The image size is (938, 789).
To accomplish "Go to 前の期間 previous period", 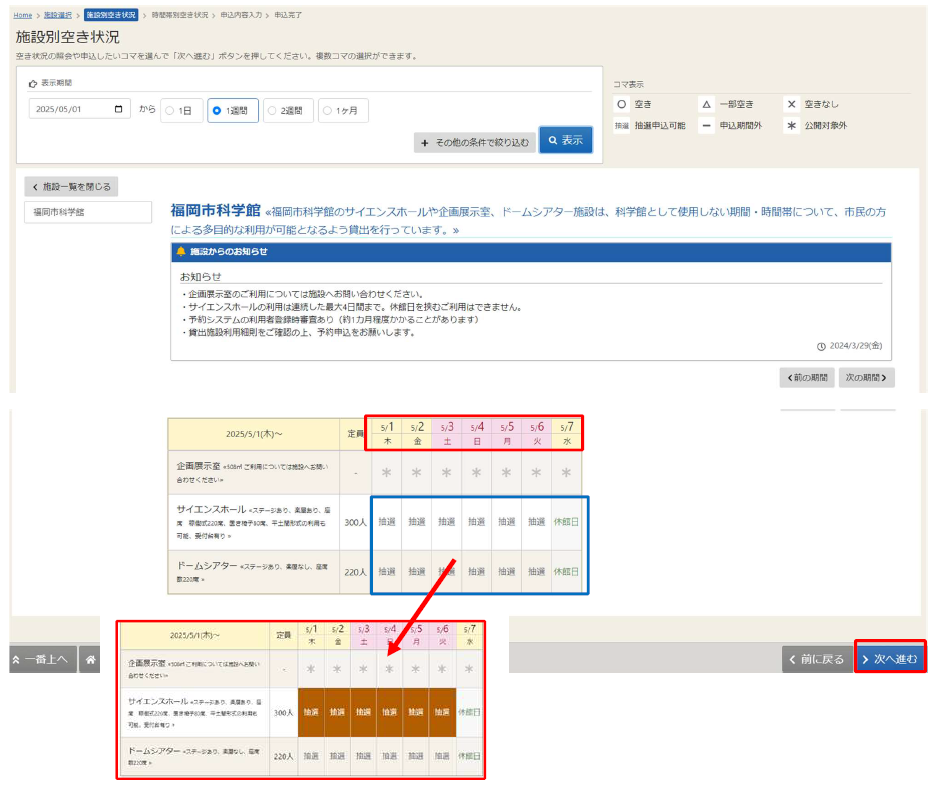I will point(806,377).
